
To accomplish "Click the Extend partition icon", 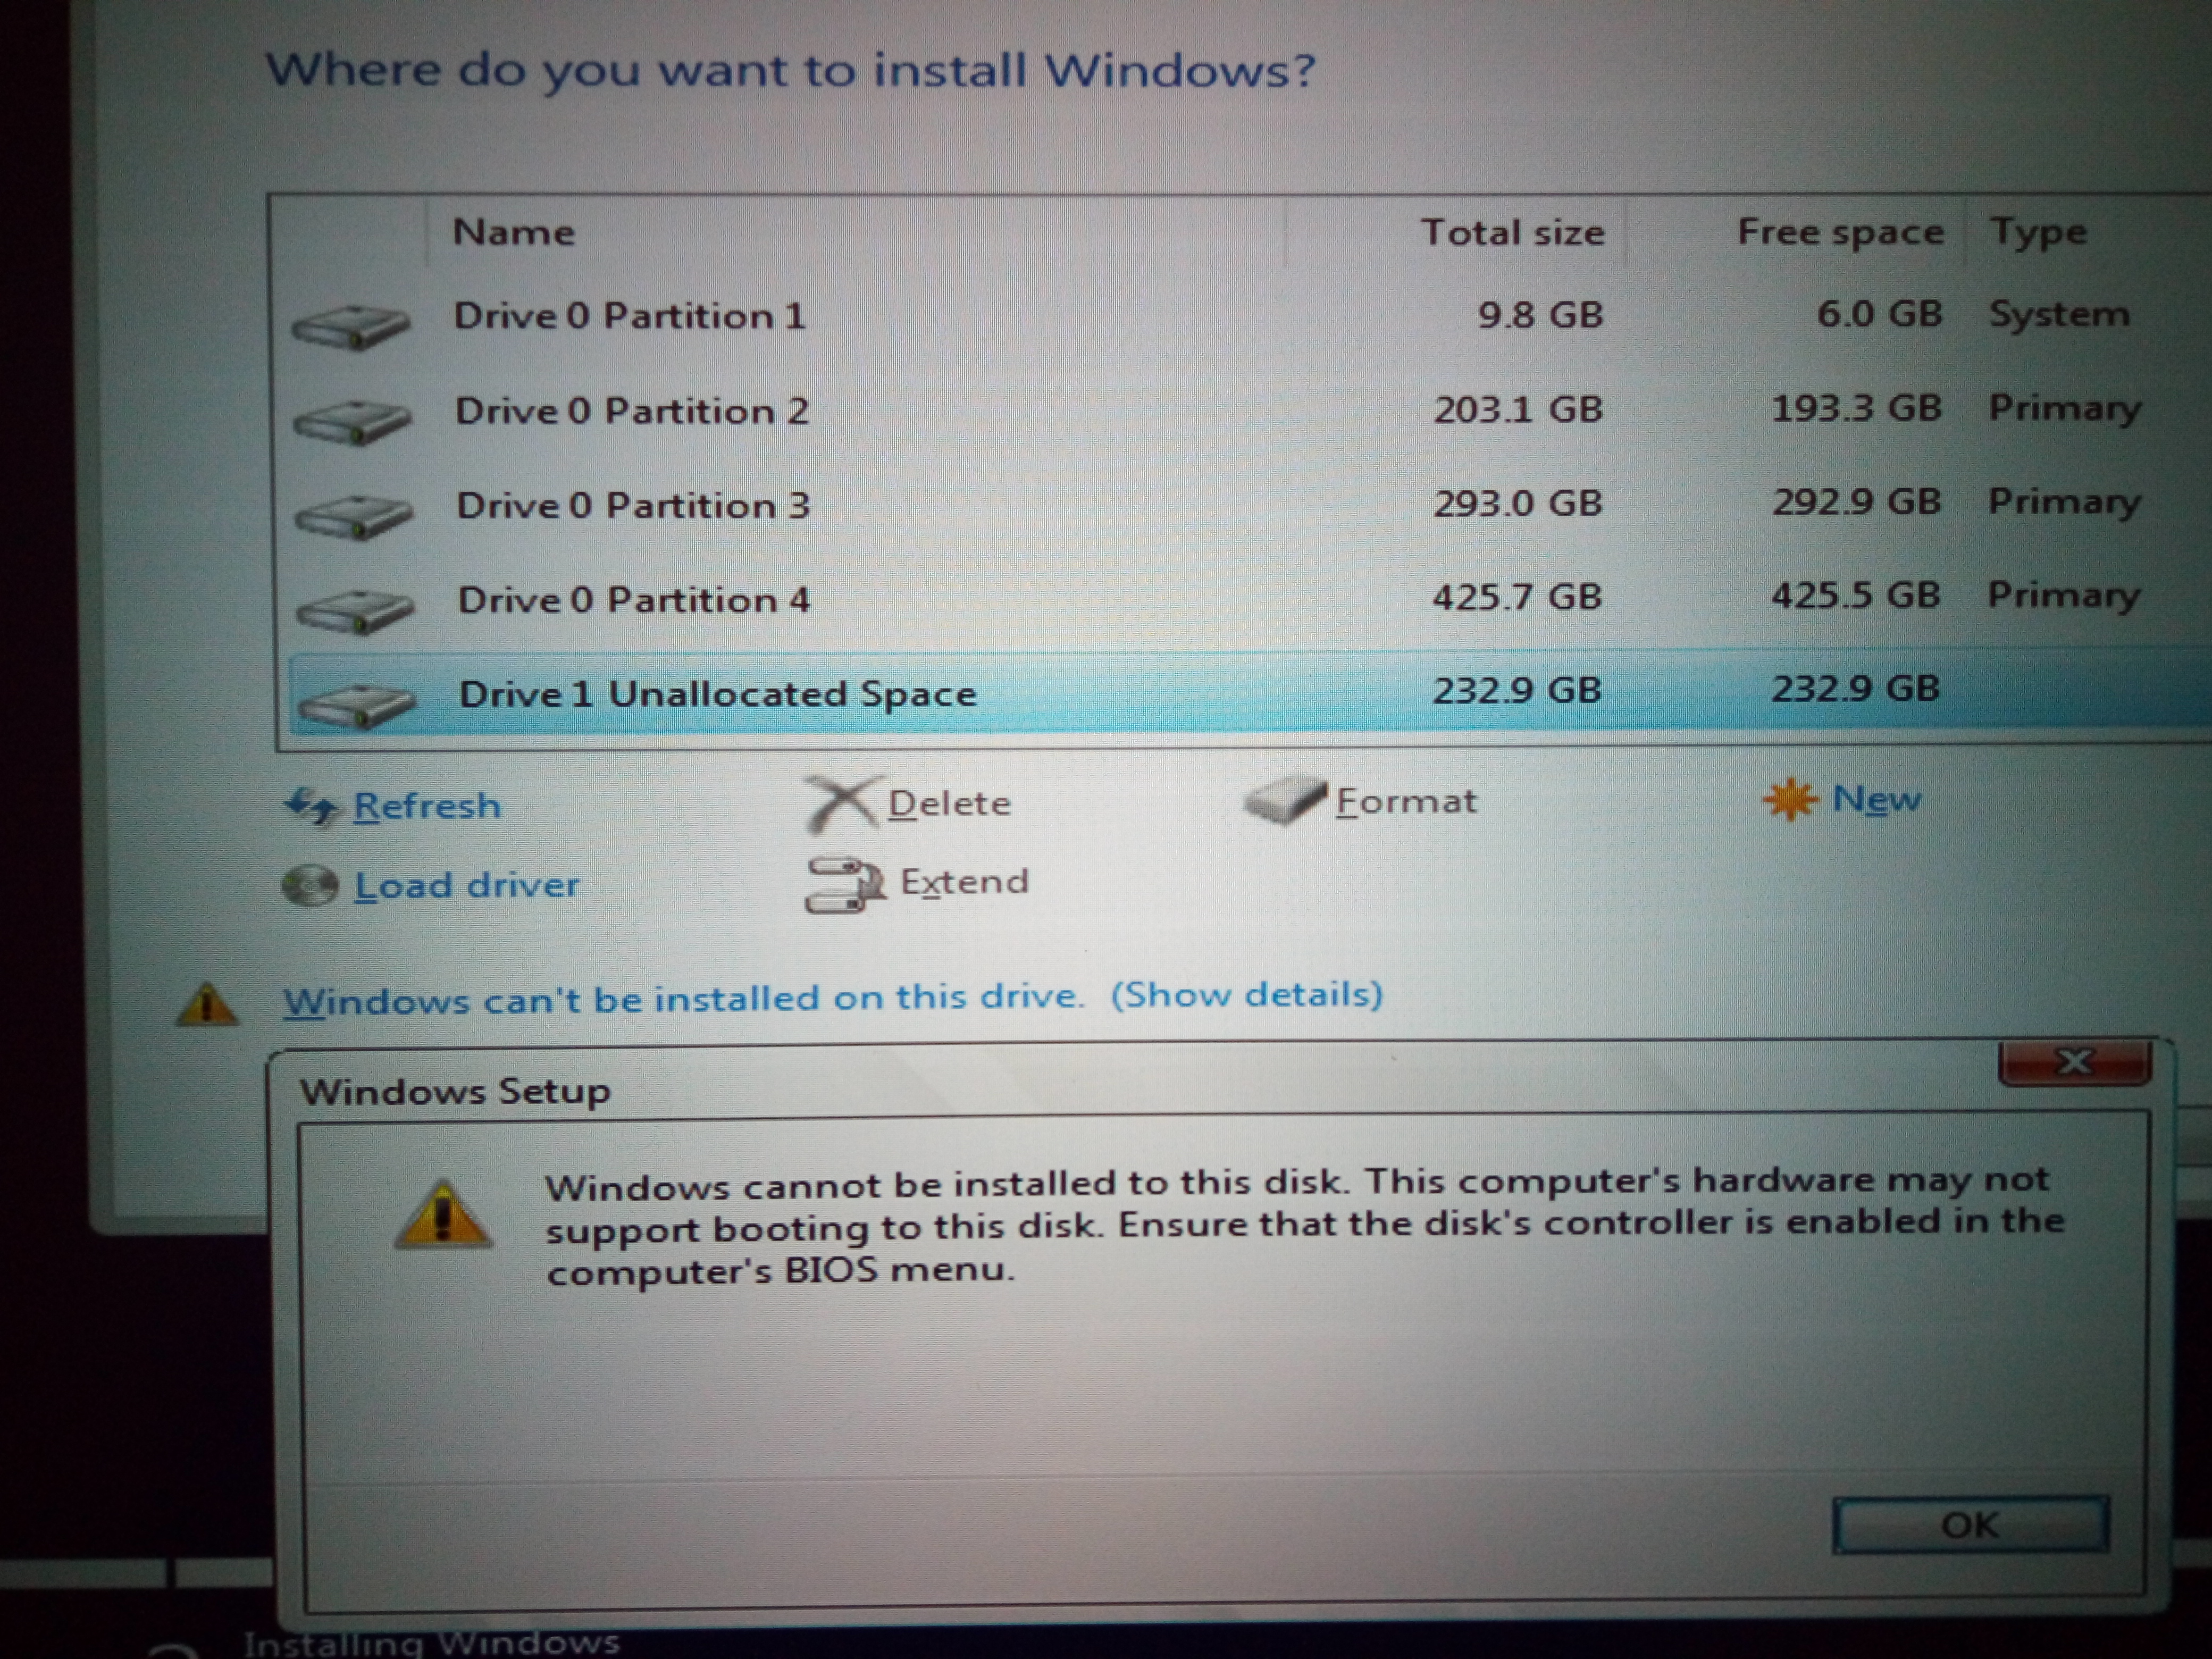I will (x=845, y=884).
